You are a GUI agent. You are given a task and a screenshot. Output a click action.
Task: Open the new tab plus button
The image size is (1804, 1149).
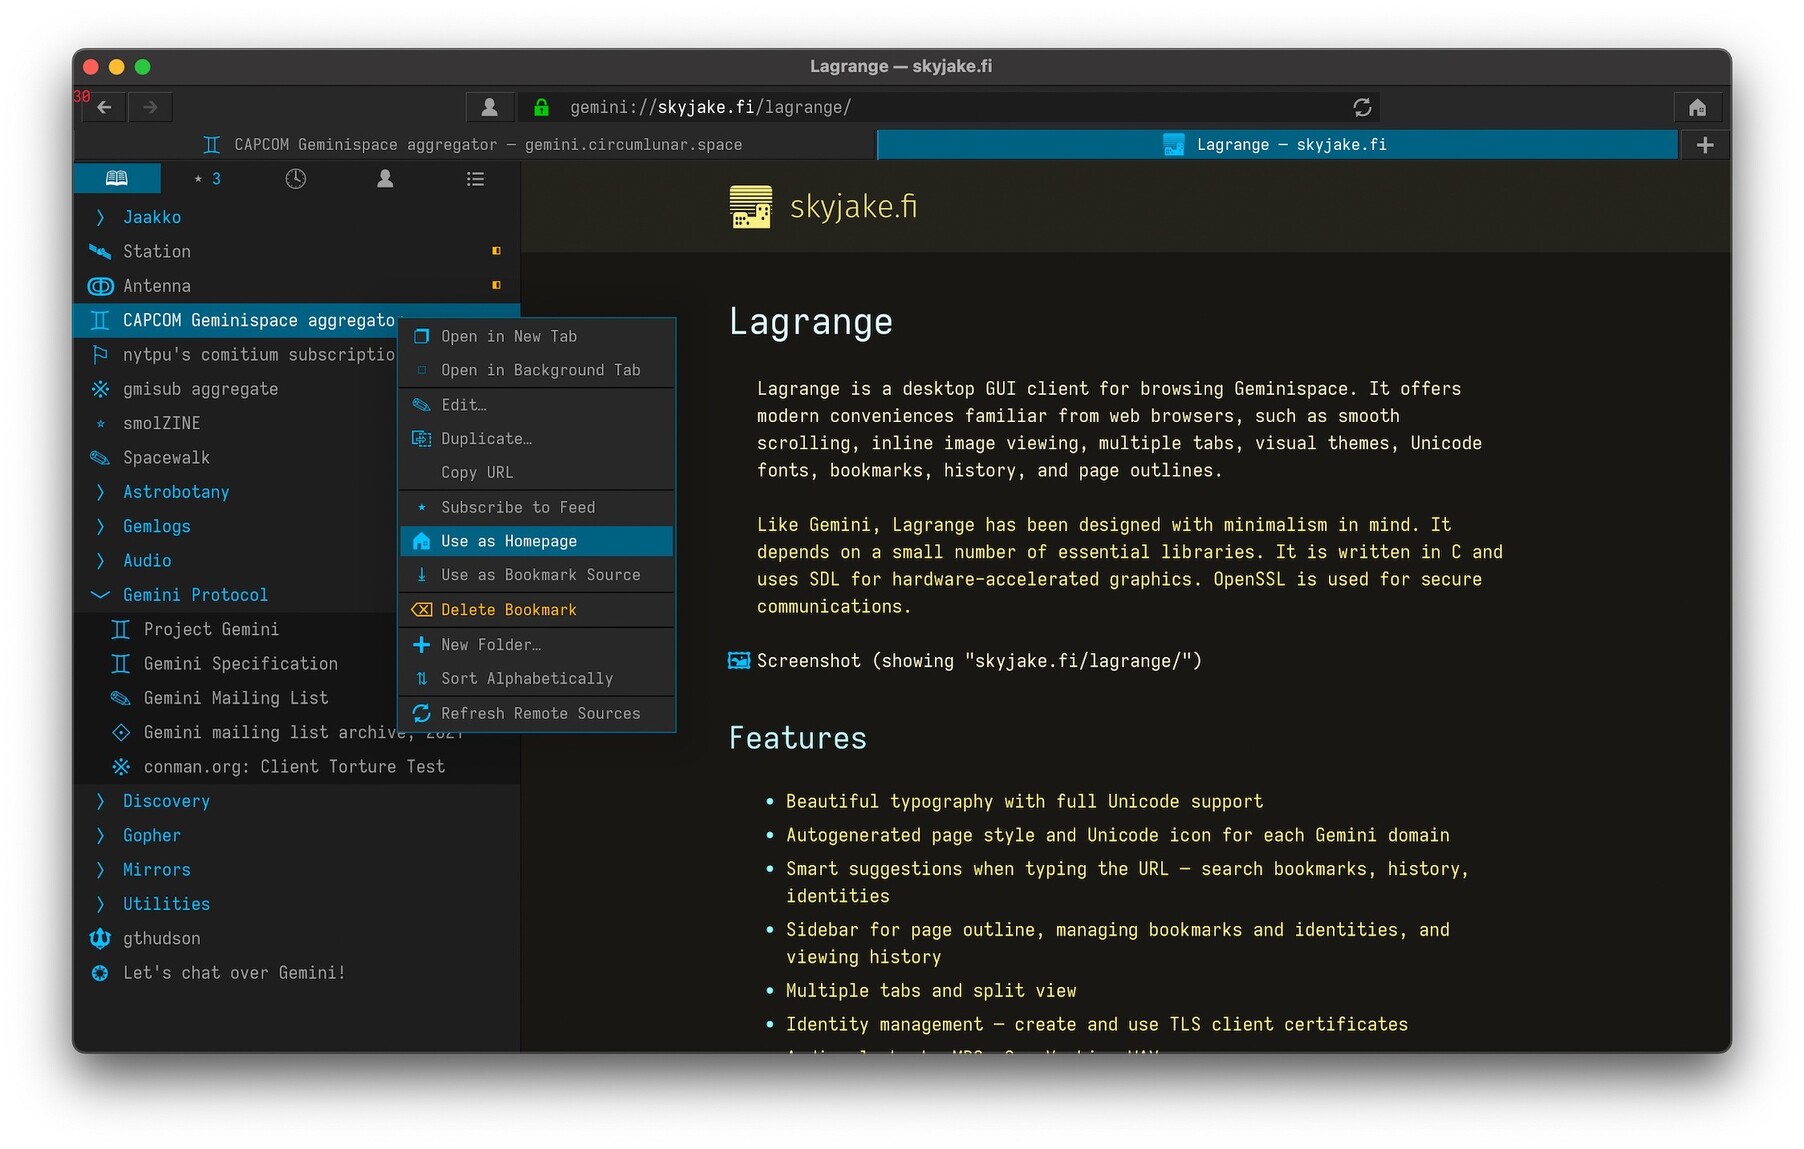click(x=1705, y=145)
